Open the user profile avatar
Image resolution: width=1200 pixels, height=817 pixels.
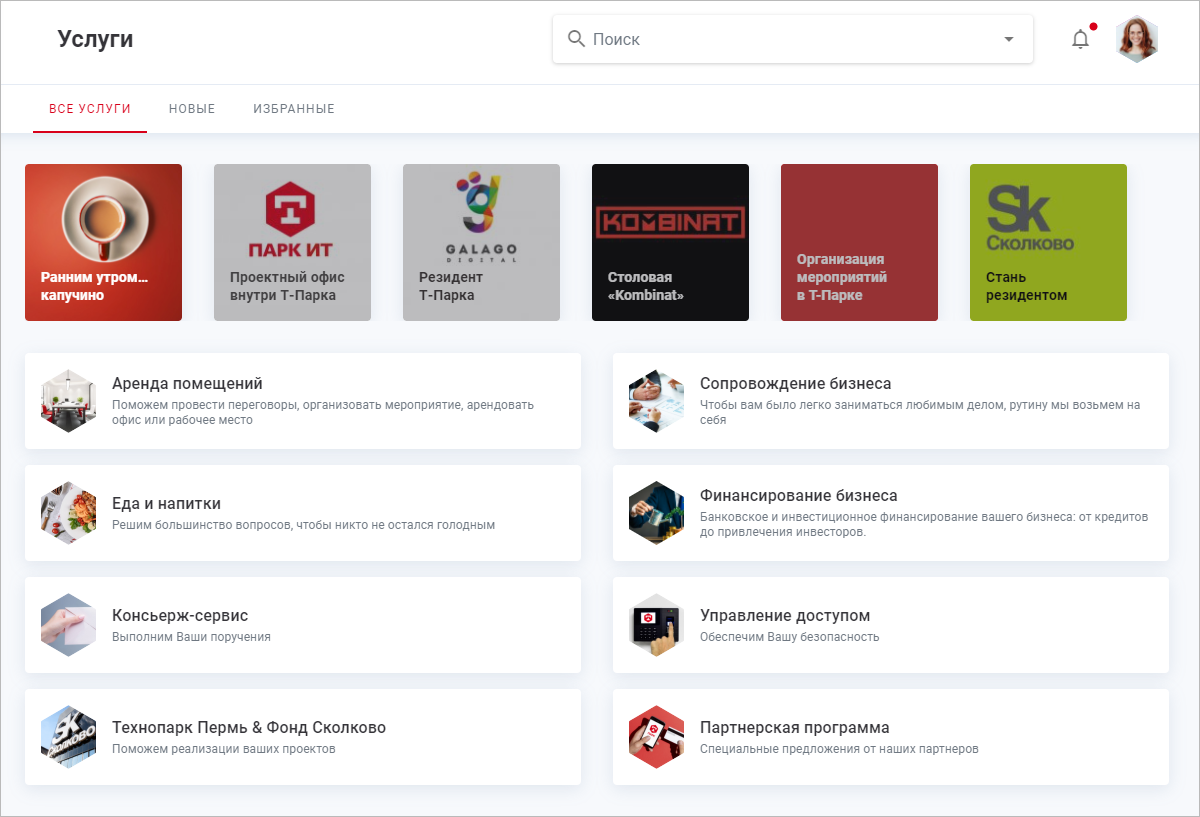pos(1137,40)
